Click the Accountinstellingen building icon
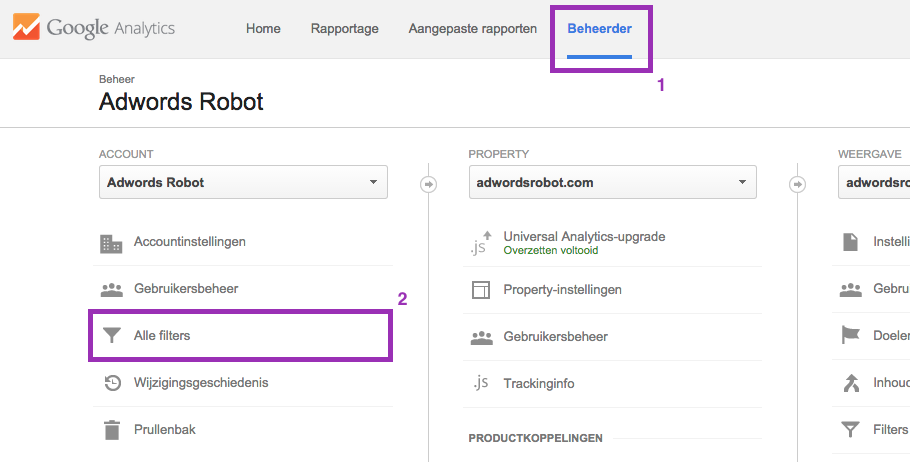The width and height of the screenshot is (910, 462). (x=111, y=243)
